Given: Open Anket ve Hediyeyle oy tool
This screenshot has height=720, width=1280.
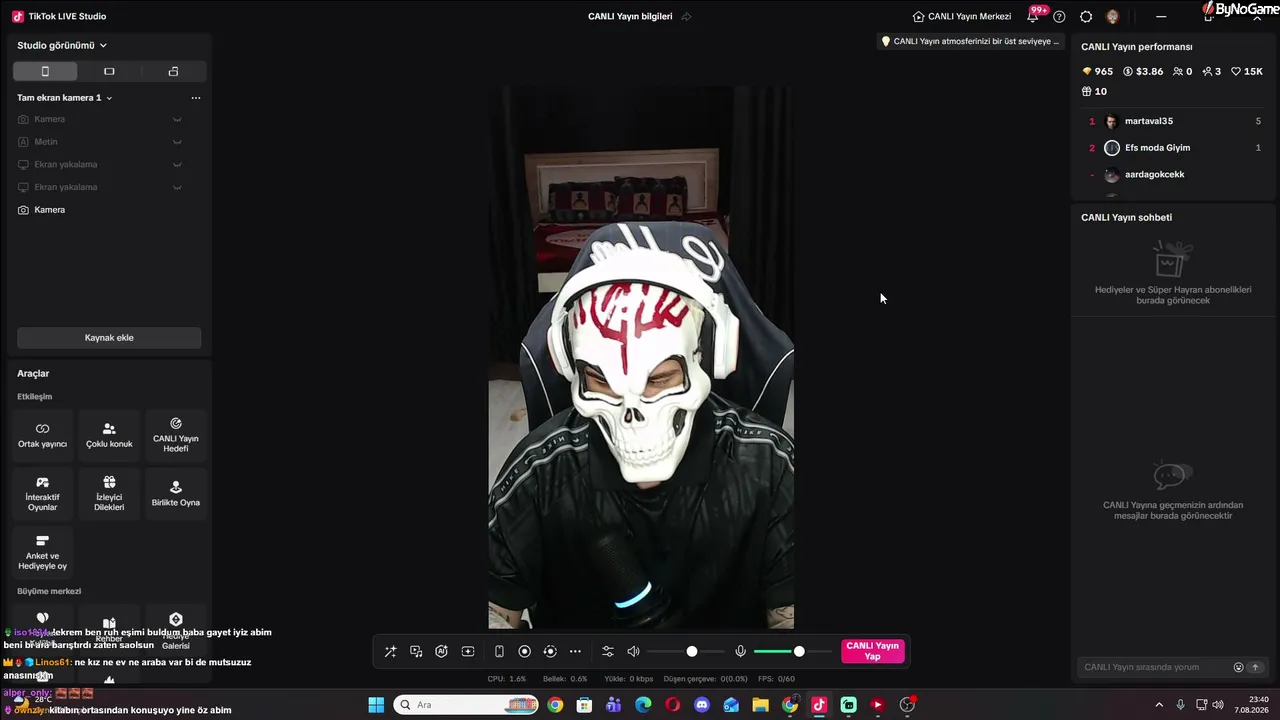Looking at the screenshot, I should coord(42,553).
